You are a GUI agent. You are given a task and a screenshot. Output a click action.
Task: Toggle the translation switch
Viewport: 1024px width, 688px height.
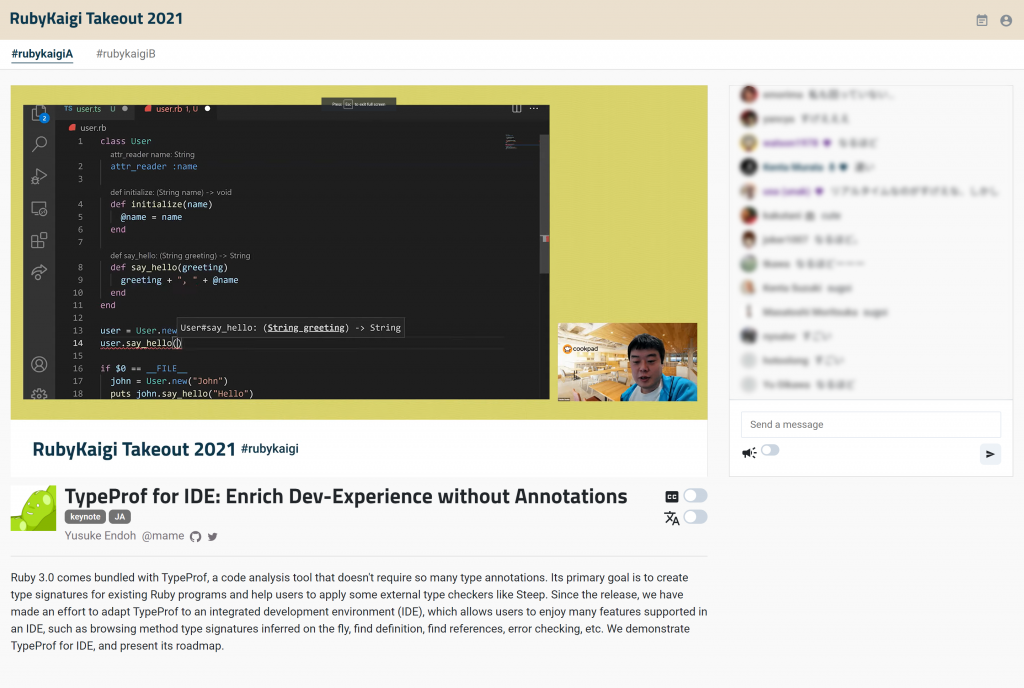coord(695,517)
